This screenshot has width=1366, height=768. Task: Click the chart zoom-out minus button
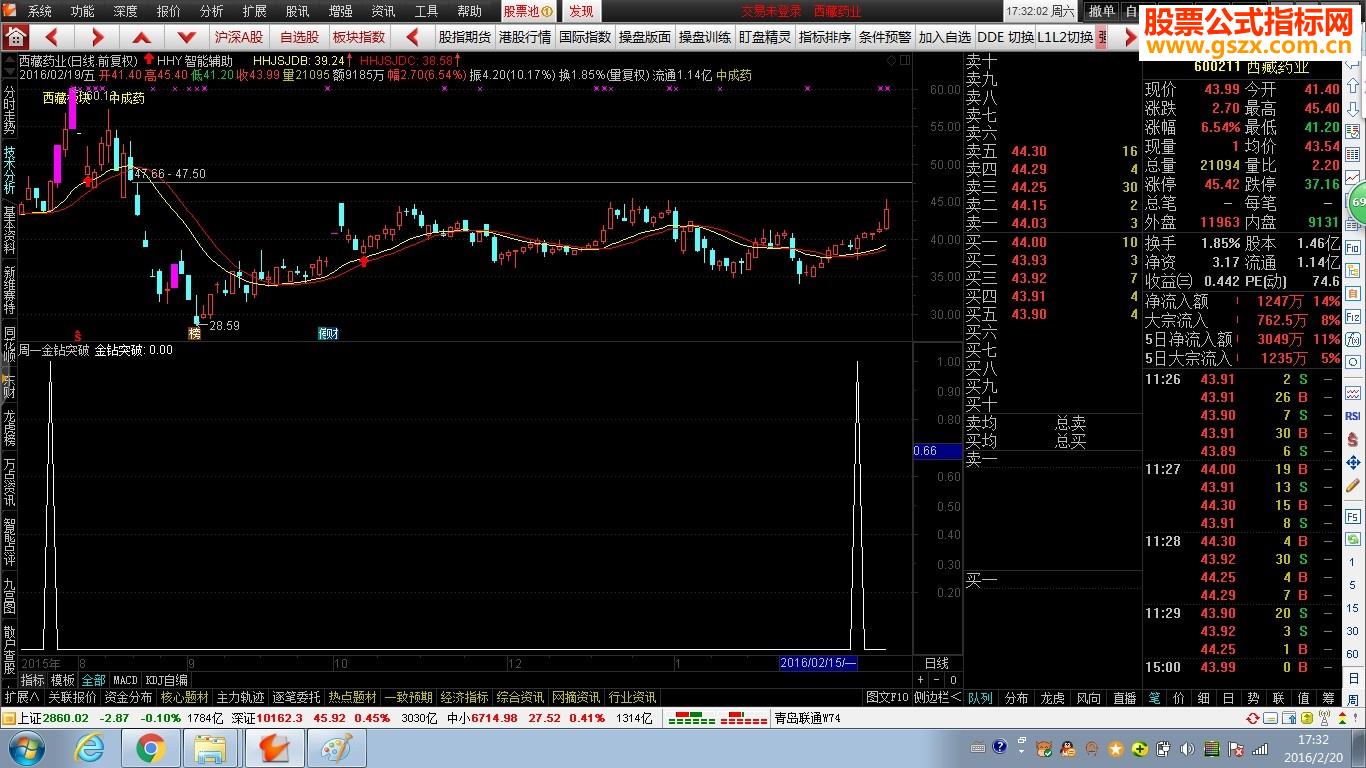938,680
